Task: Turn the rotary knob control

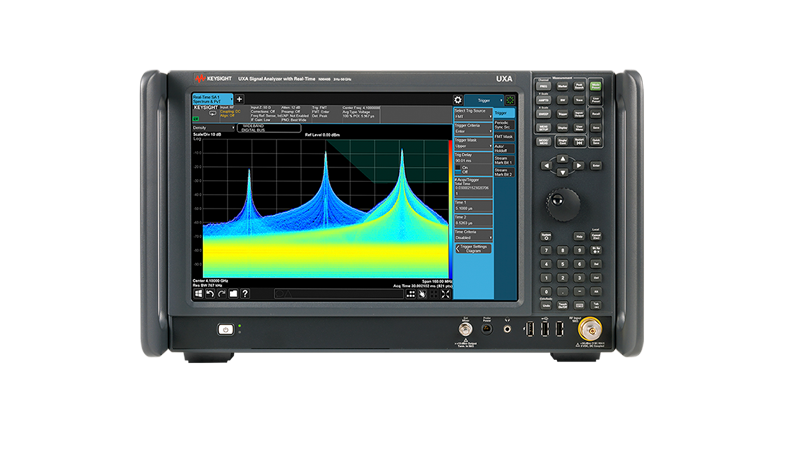Action: coord(563,204)
